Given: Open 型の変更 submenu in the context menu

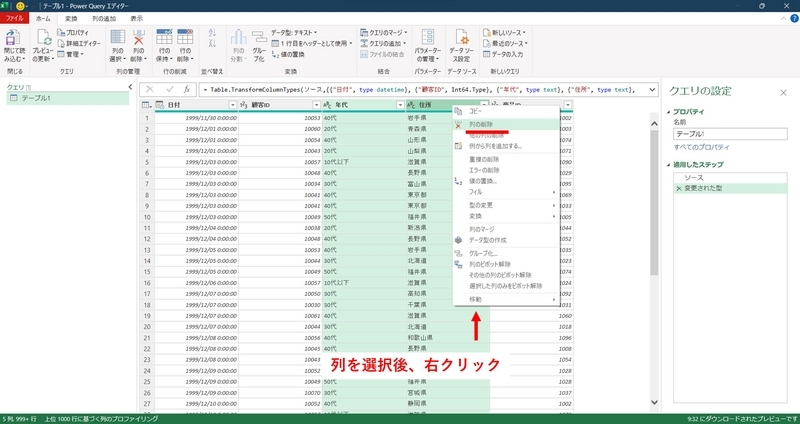Looking at the screenshot, I should click(x=506, y=205).
